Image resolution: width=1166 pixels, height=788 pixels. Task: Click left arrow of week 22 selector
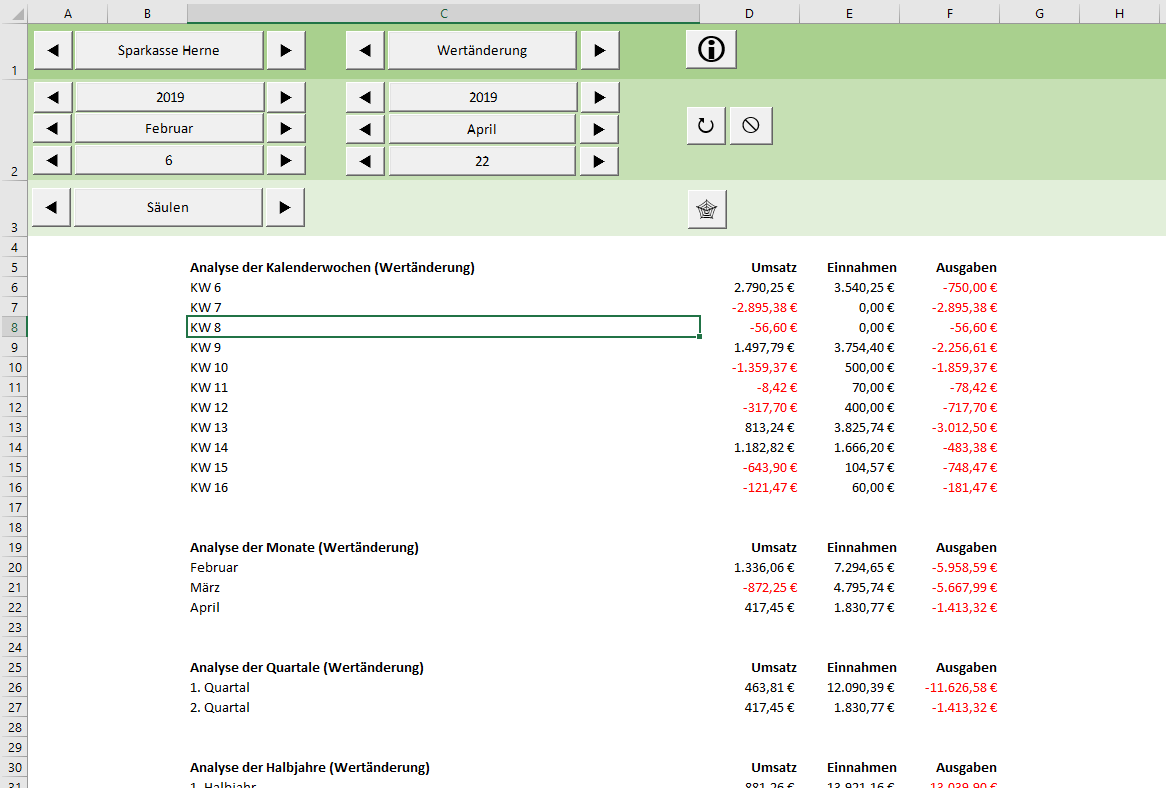tap(365, 161)
